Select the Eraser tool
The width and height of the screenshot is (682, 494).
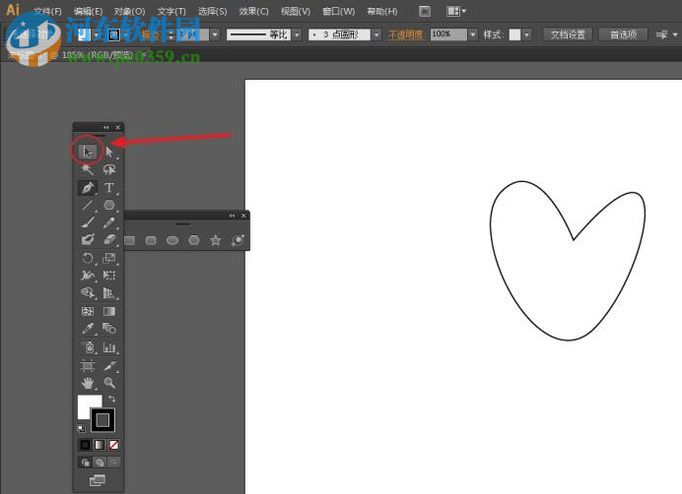point(110,240)
